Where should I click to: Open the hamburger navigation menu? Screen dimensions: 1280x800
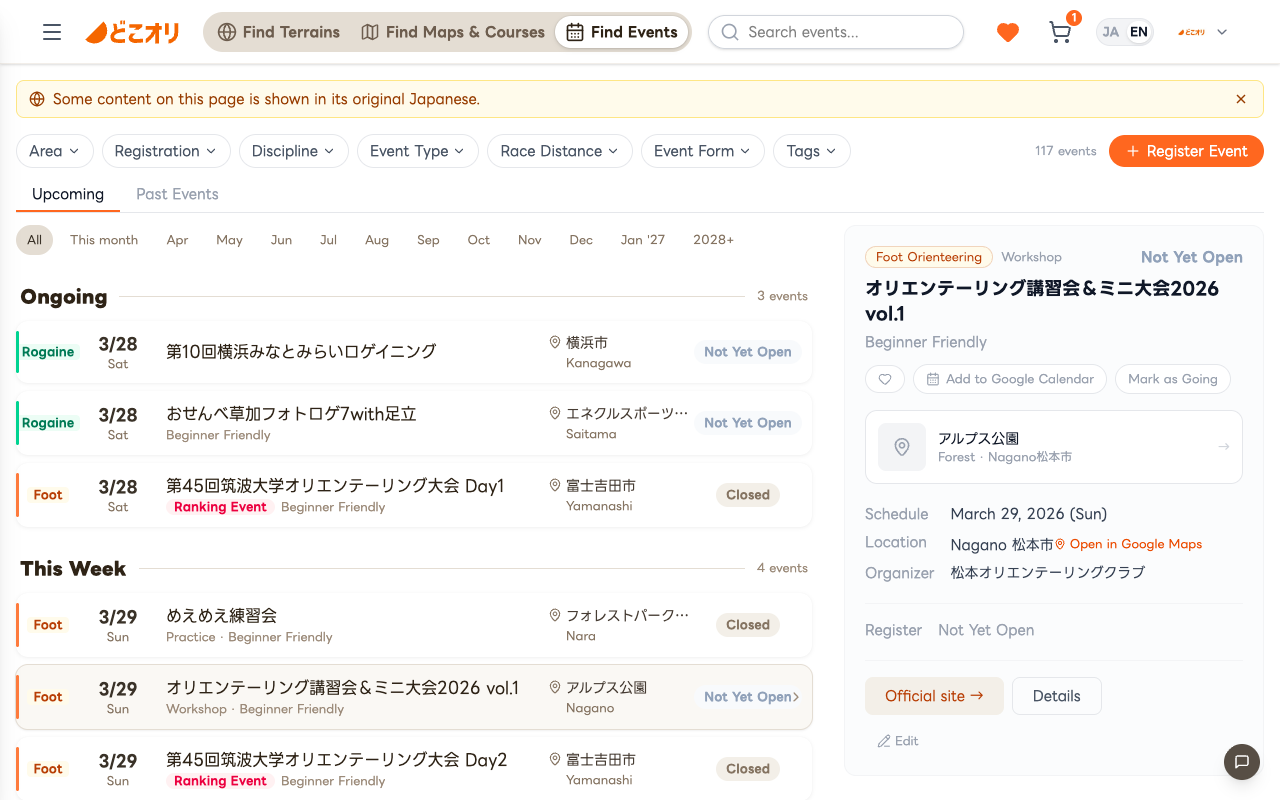click(x=52, y=31)
